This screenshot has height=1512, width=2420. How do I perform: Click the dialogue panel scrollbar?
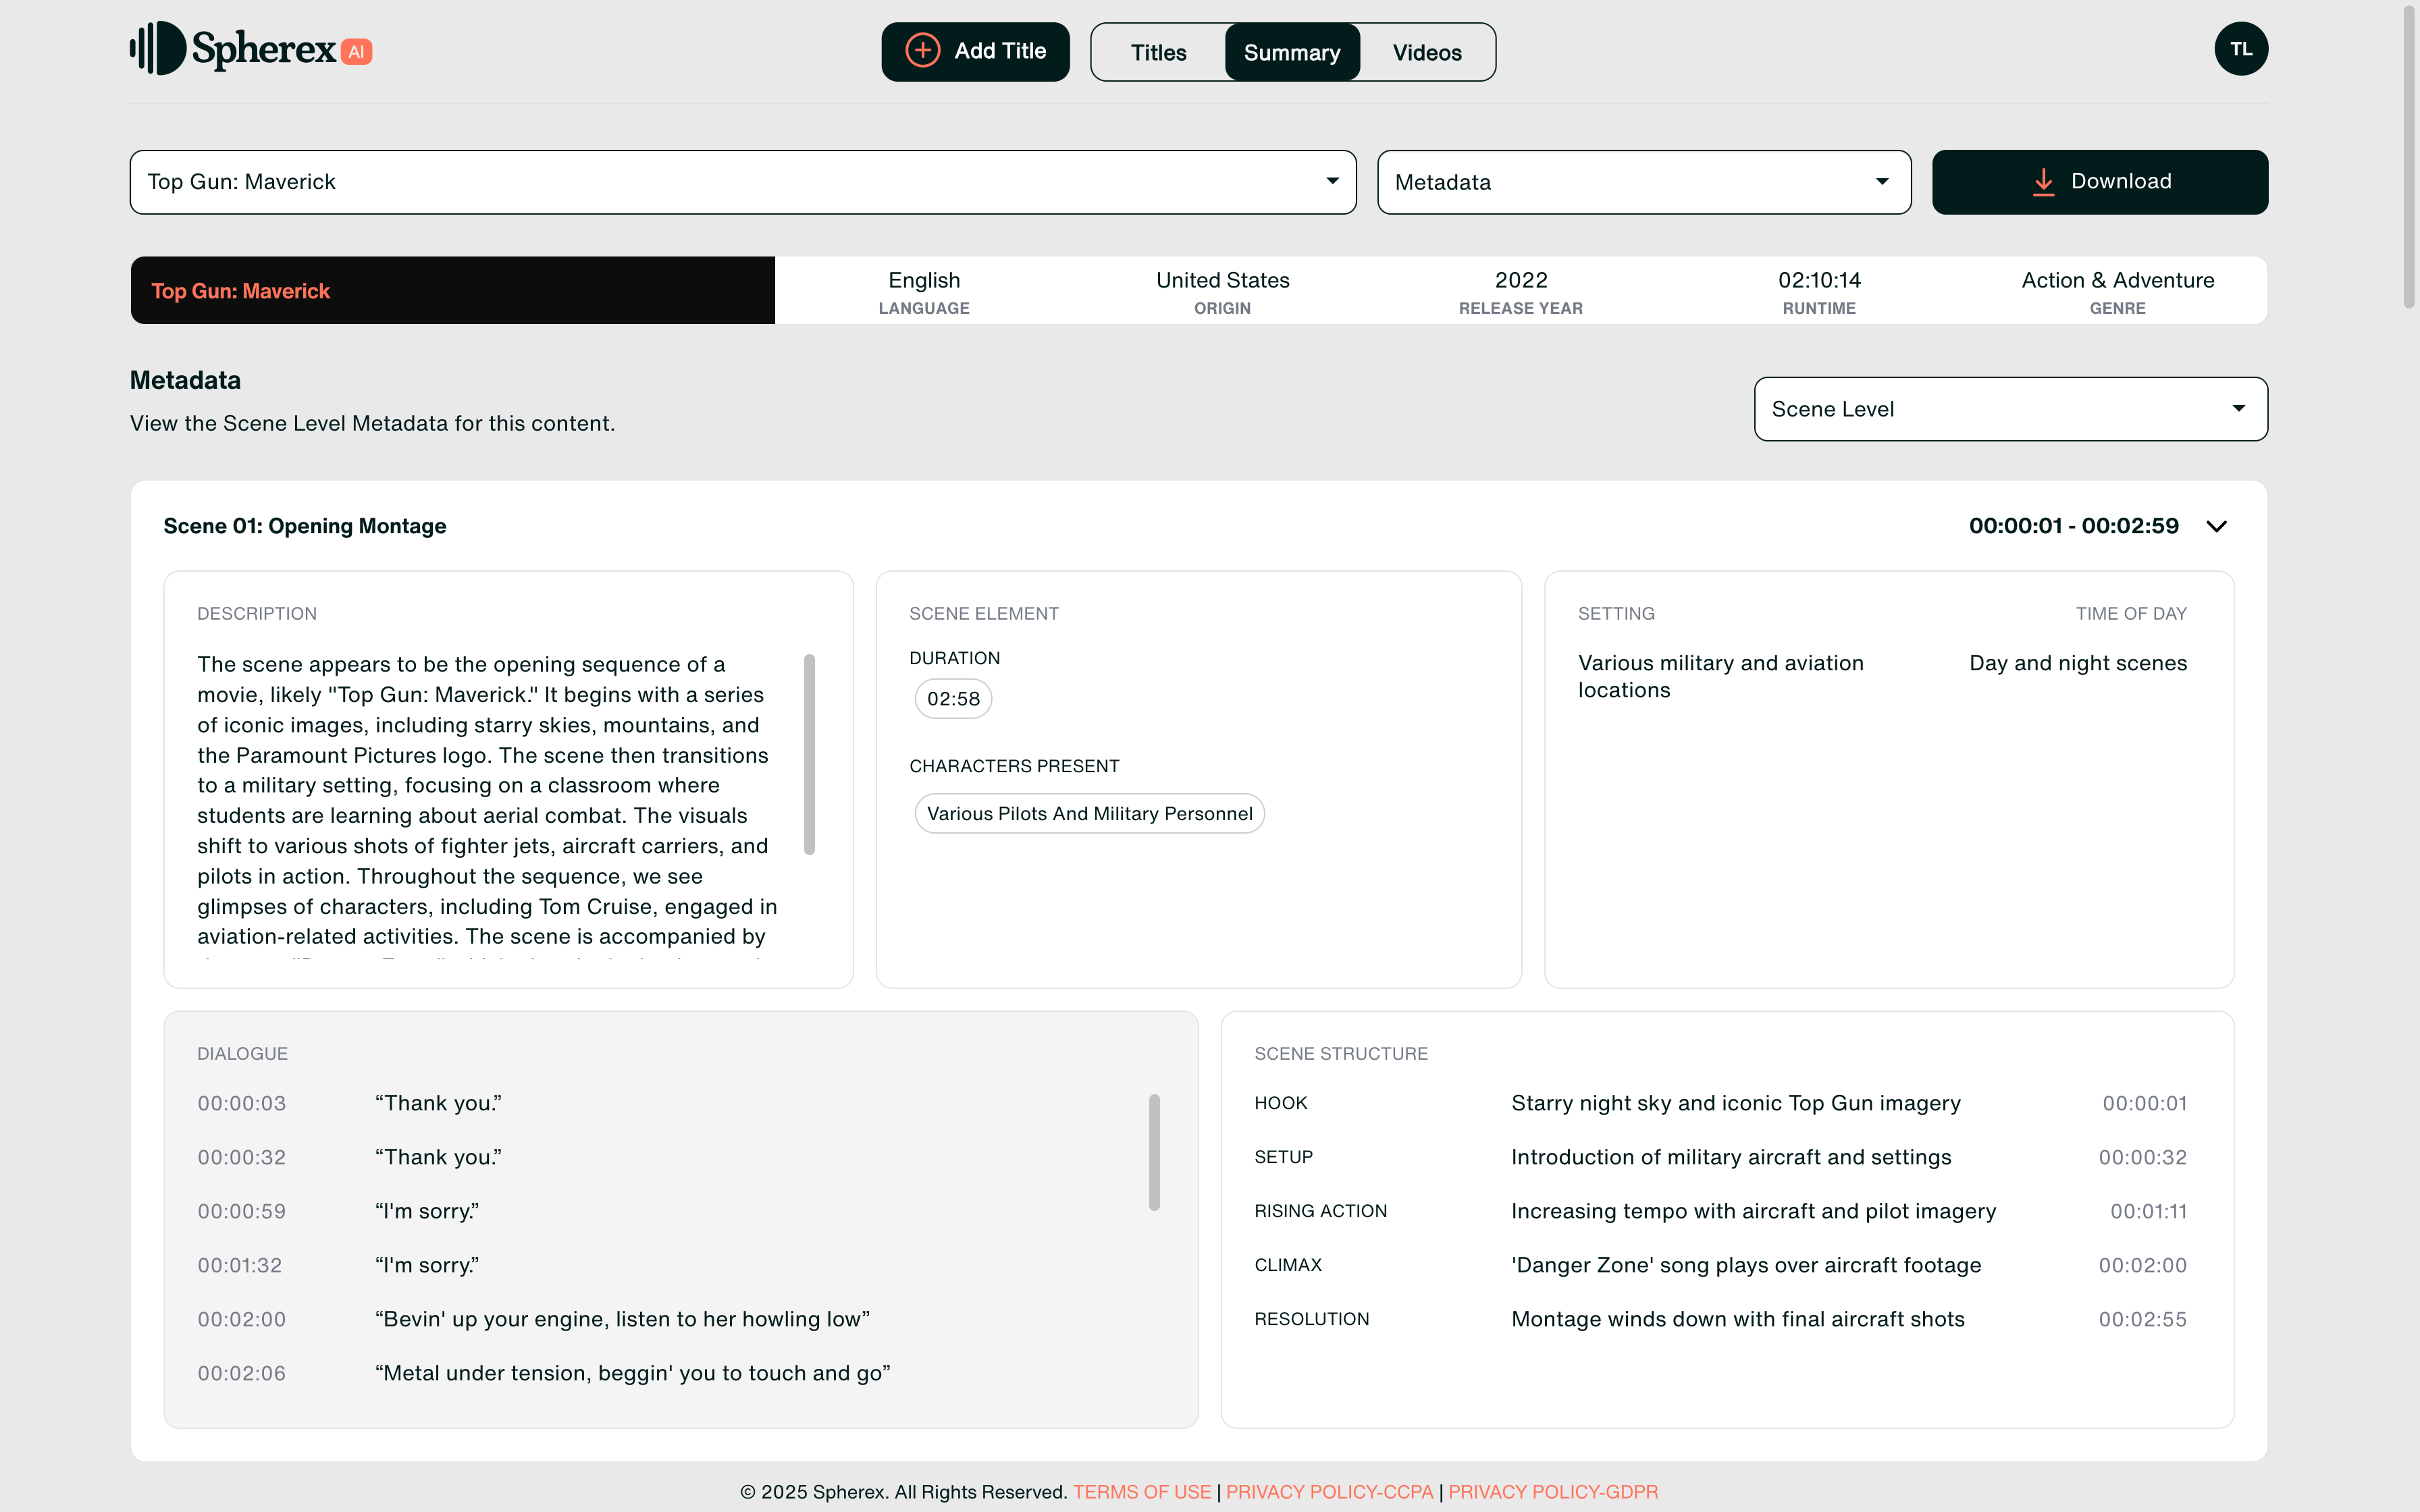point(1154,1152)
